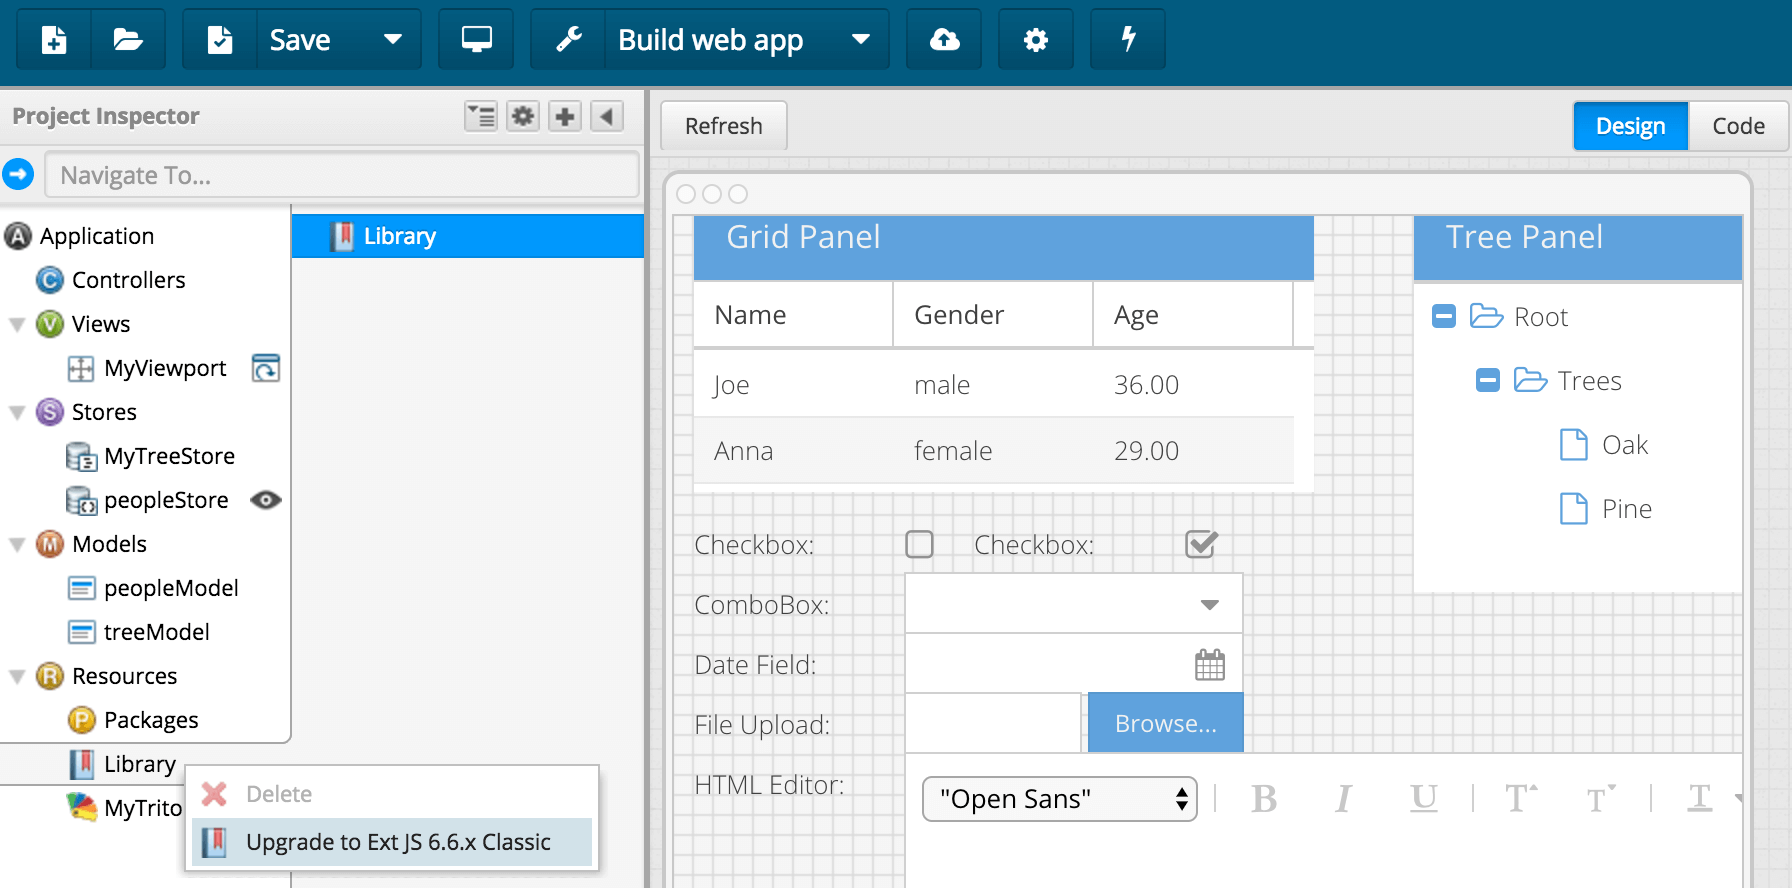Select the highlighted Library row in side panel
The height and width of the screenshot is (888, 1792).
pyautogui.click(x=468, y=236)
